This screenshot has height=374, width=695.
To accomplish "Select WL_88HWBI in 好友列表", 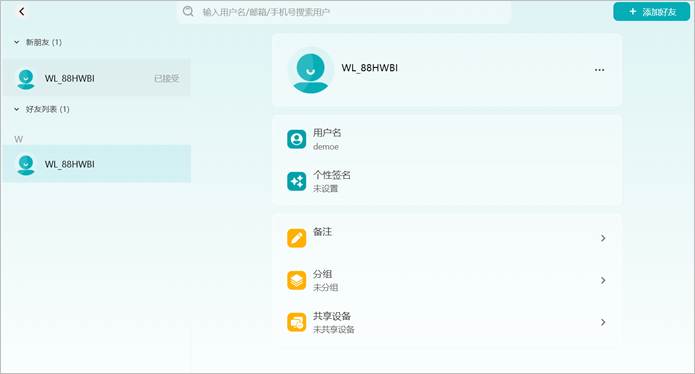I will [x=96, y=164].
